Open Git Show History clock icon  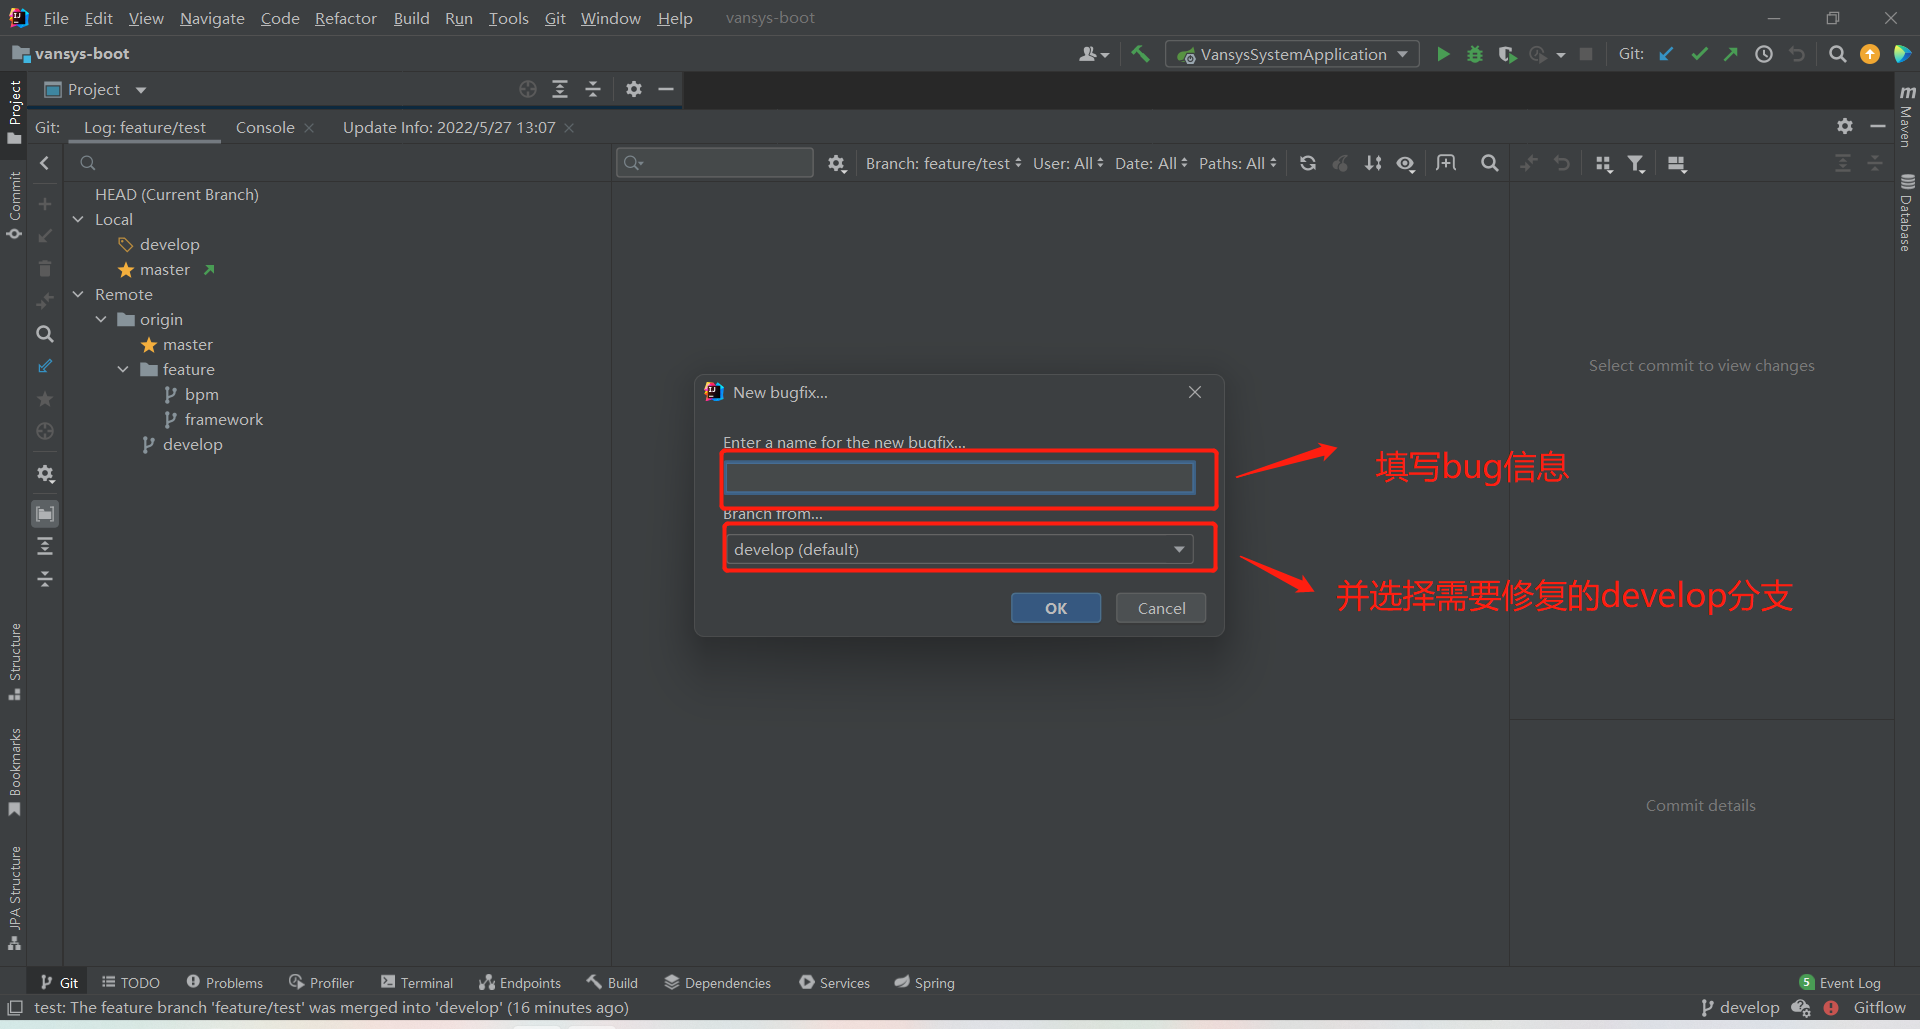(x=1764, y=54)
